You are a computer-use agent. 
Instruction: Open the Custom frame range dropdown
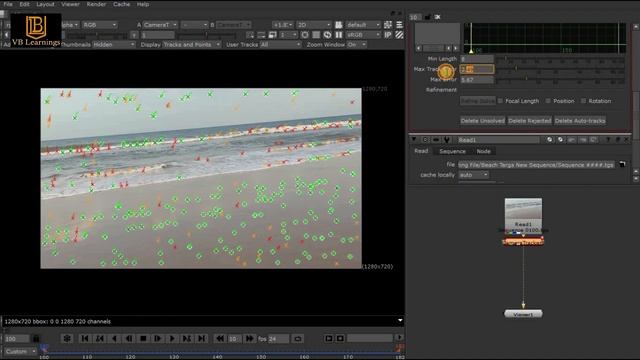coord(21,351)
